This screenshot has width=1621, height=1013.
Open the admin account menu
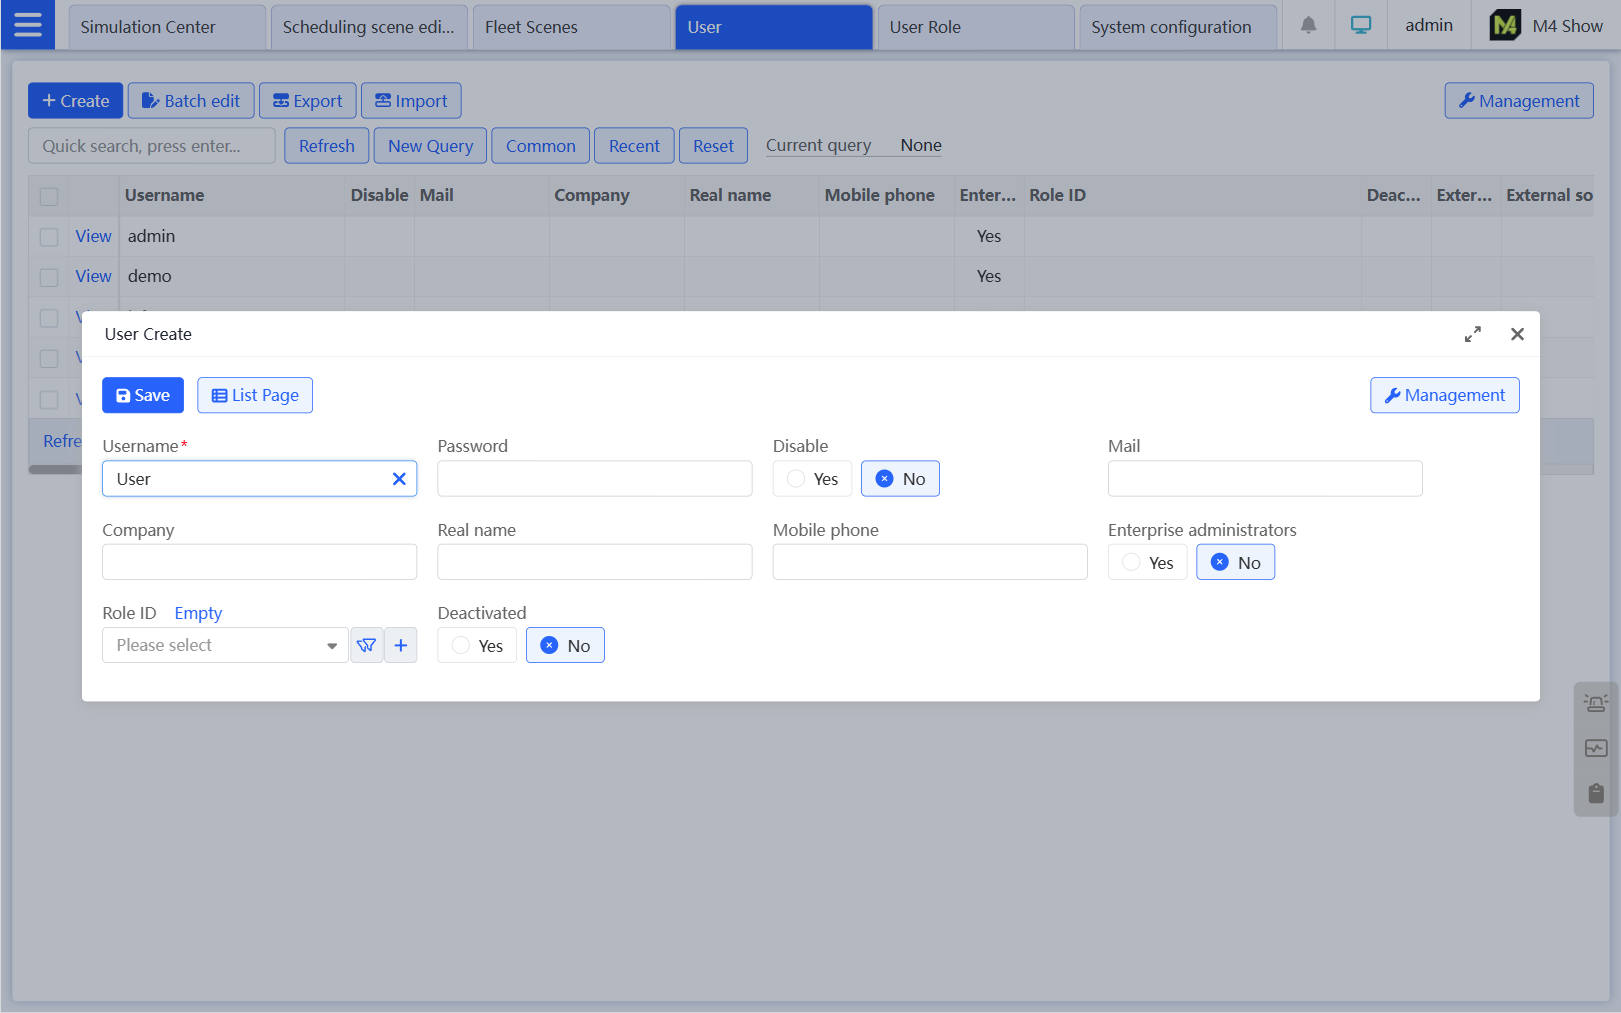pos(1428,26)
